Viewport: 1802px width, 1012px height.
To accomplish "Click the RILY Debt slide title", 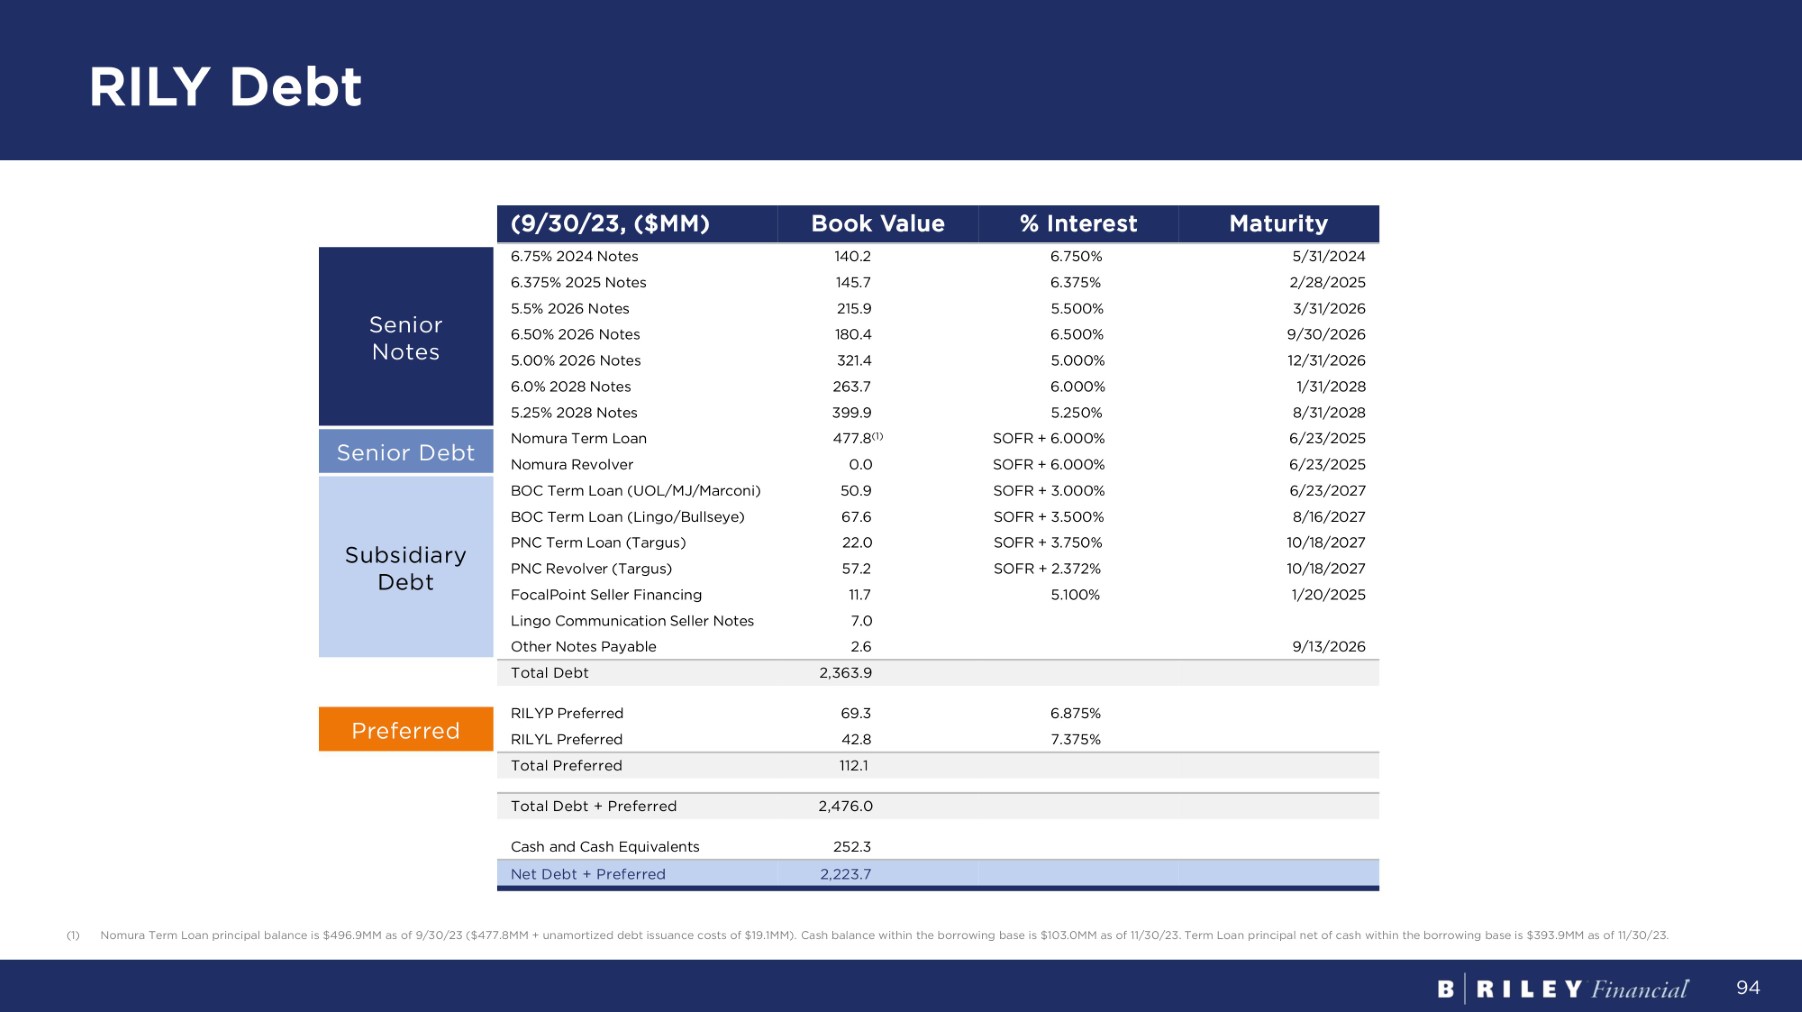I will [225, 87].
